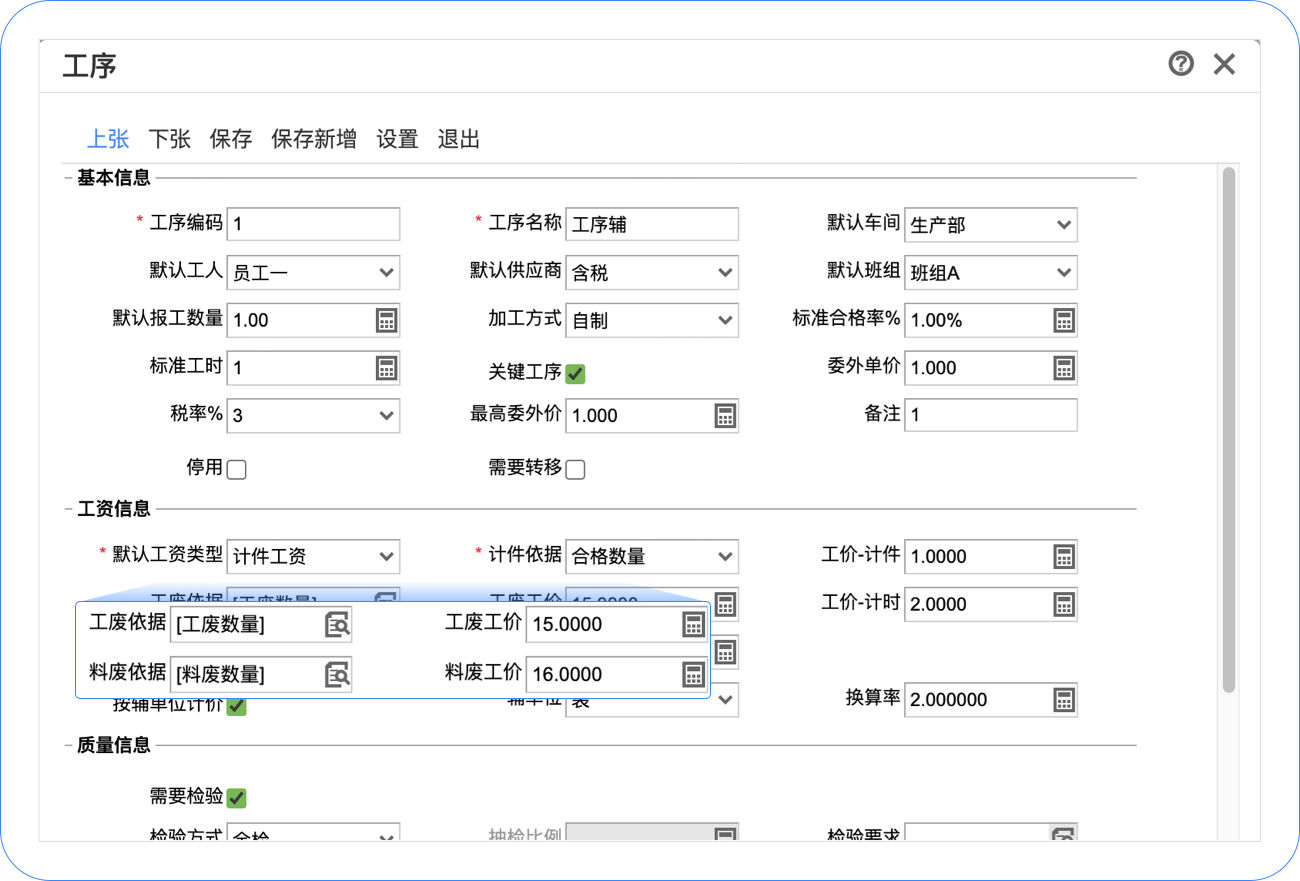
Task: Click inside the 备注 input field
Action: [x=990, y=415]
